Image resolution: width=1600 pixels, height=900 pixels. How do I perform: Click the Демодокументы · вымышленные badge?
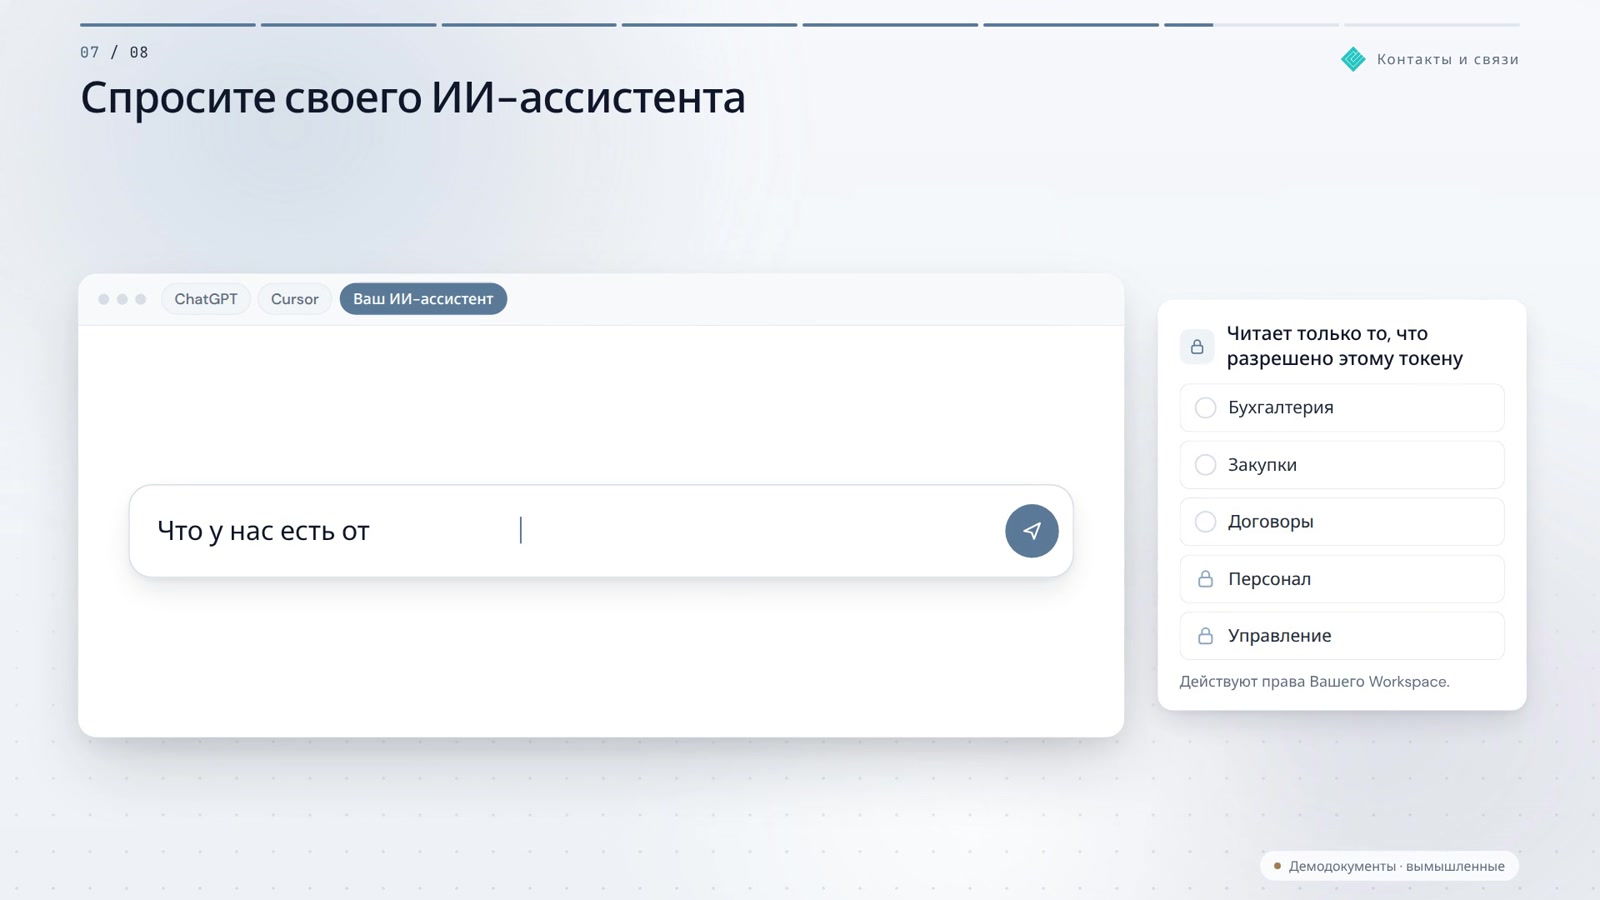[1389, 866]
